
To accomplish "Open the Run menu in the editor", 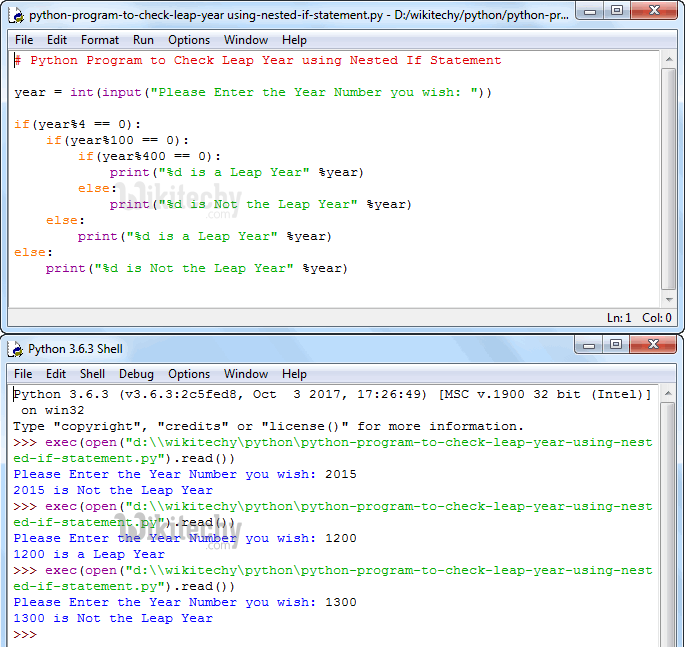I will click(x=143, y=40).
